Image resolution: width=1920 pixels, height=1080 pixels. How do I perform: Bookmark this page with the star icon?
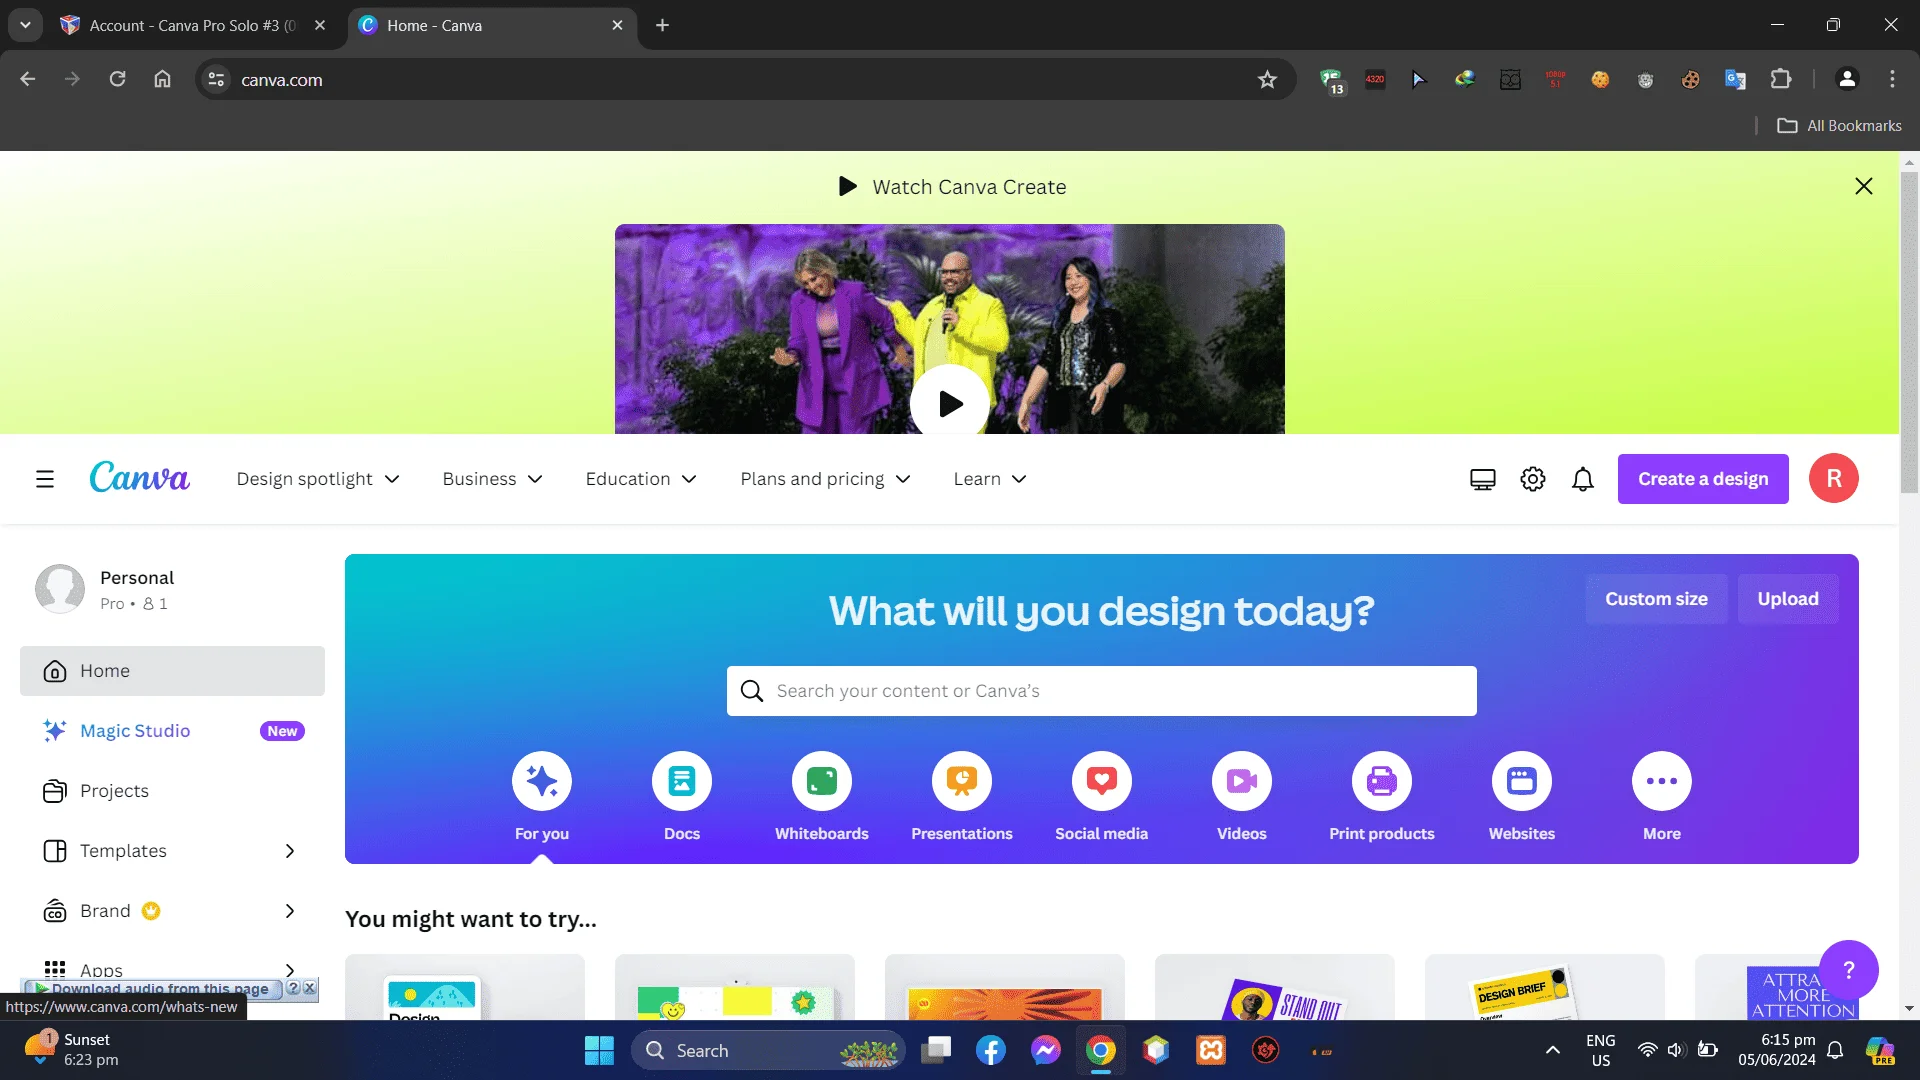click(x=1268, y=79)
